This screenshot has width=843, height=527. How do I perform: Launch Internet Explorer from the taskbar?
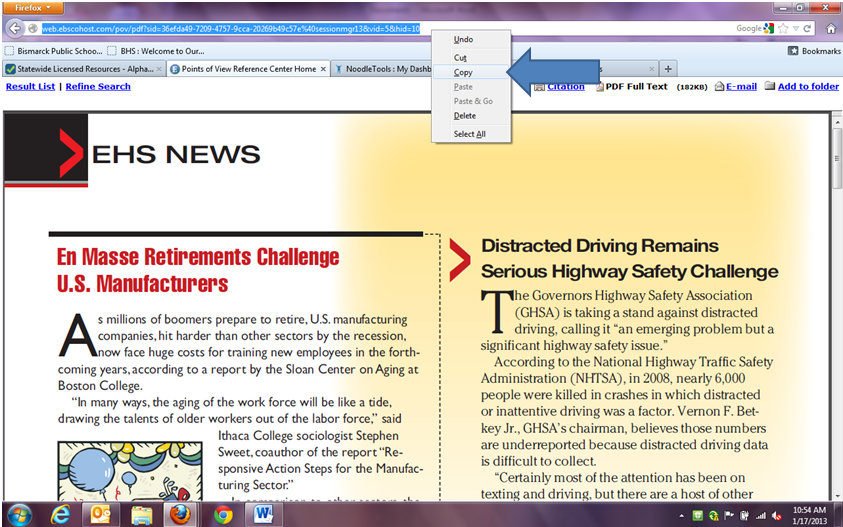(x=62, y=513)
